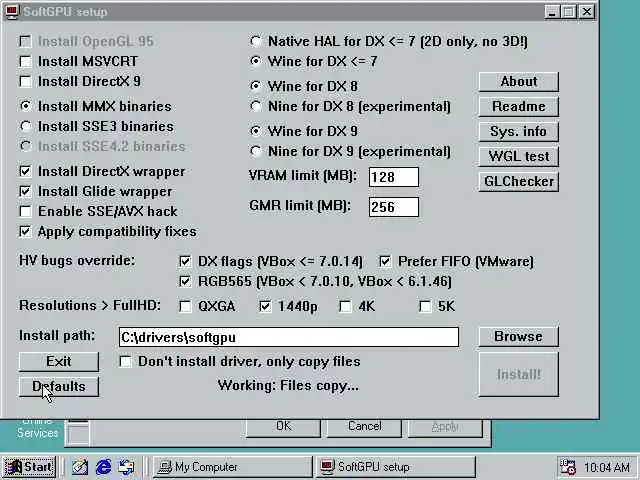Check Don't install driver, only copy files
This screenshot has height=480, width=640.
[125, 362]
